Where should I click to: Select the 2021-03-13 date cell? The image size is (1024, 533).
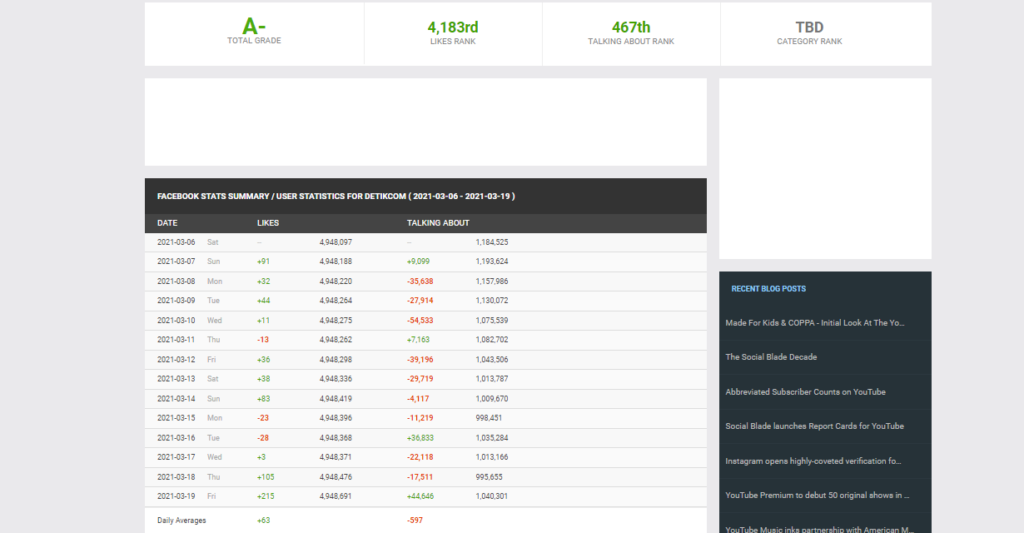[176, 379]
